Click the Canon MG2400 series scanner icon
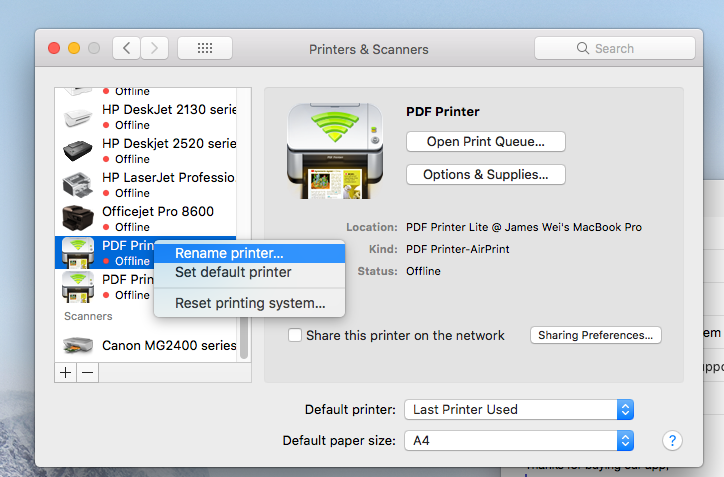This screenshot has height=477, width=724. pyautogui.click(x=78, y=345)
